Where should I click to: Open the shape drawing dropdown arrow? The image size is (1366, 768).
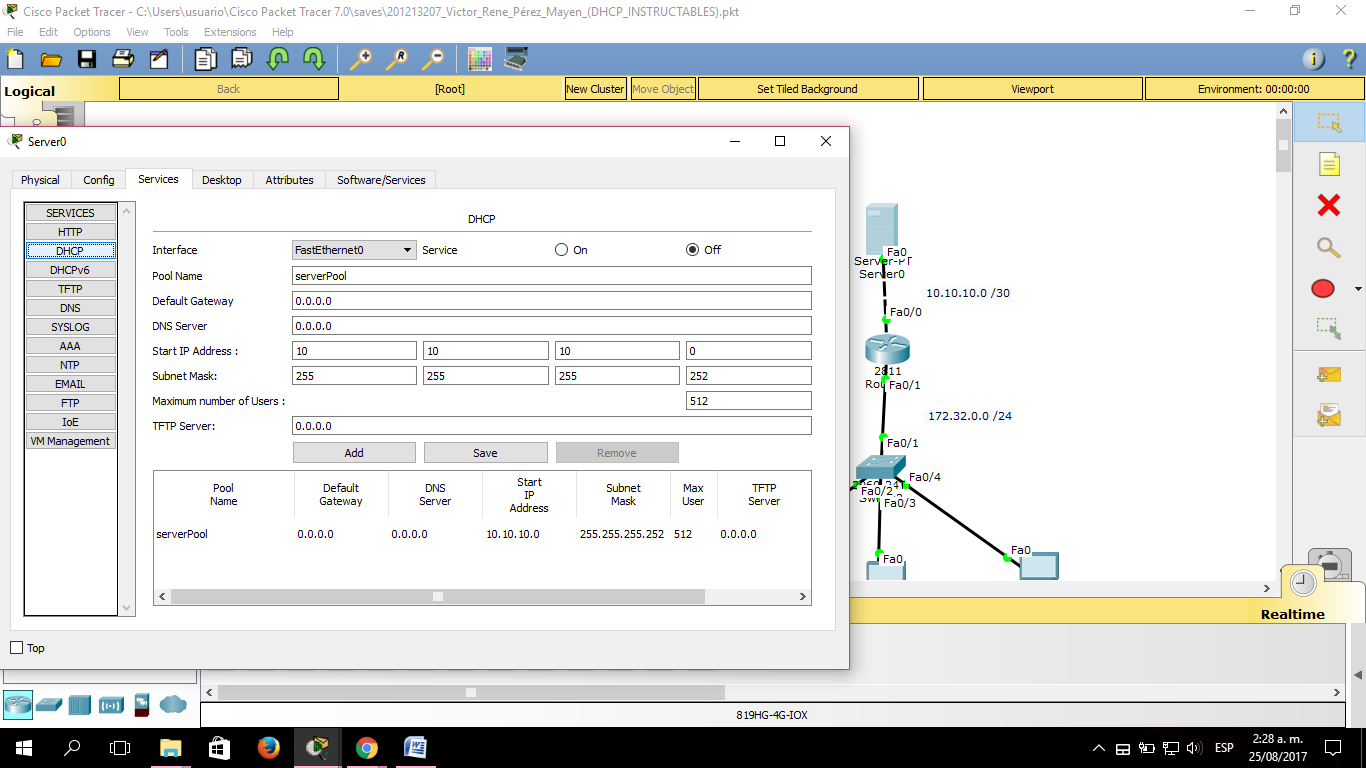tap(1358, 288)
